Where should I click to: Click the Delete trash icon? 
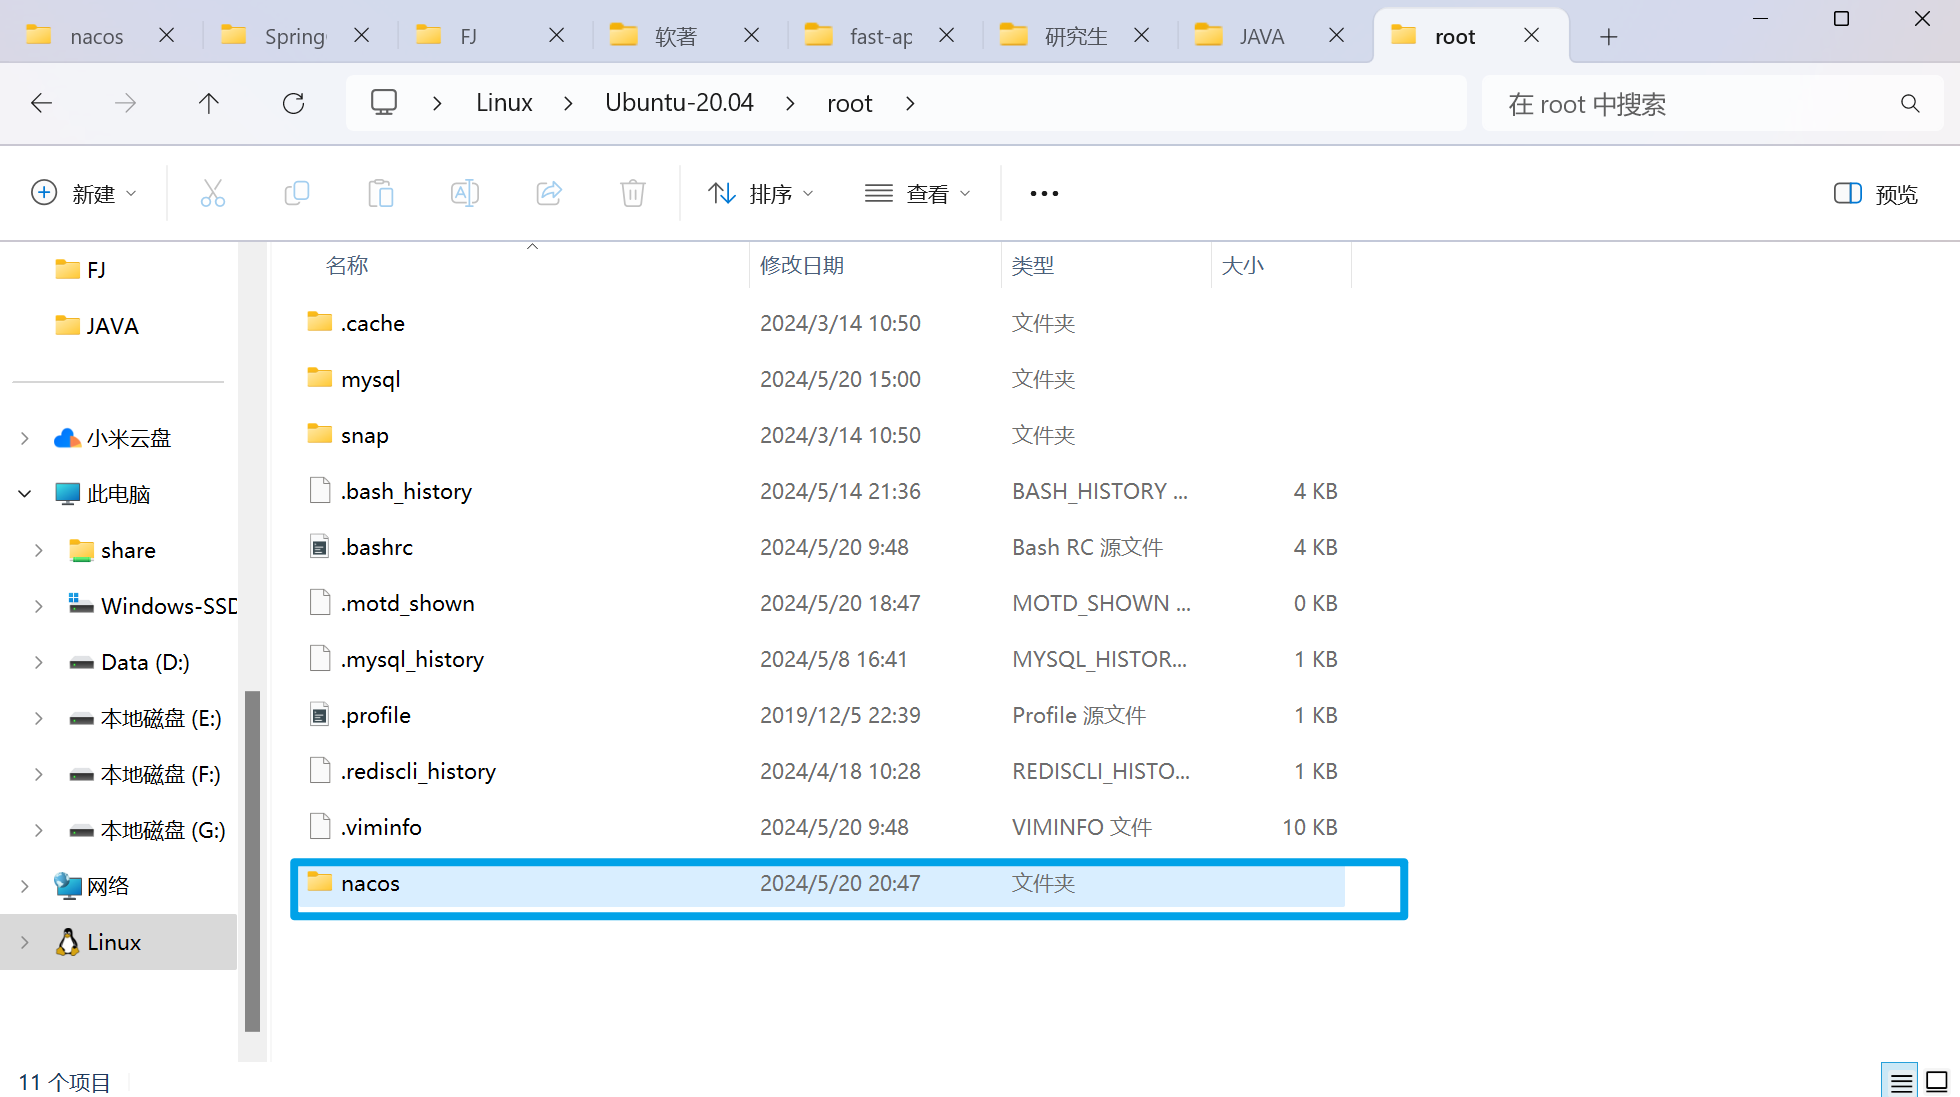633,193
